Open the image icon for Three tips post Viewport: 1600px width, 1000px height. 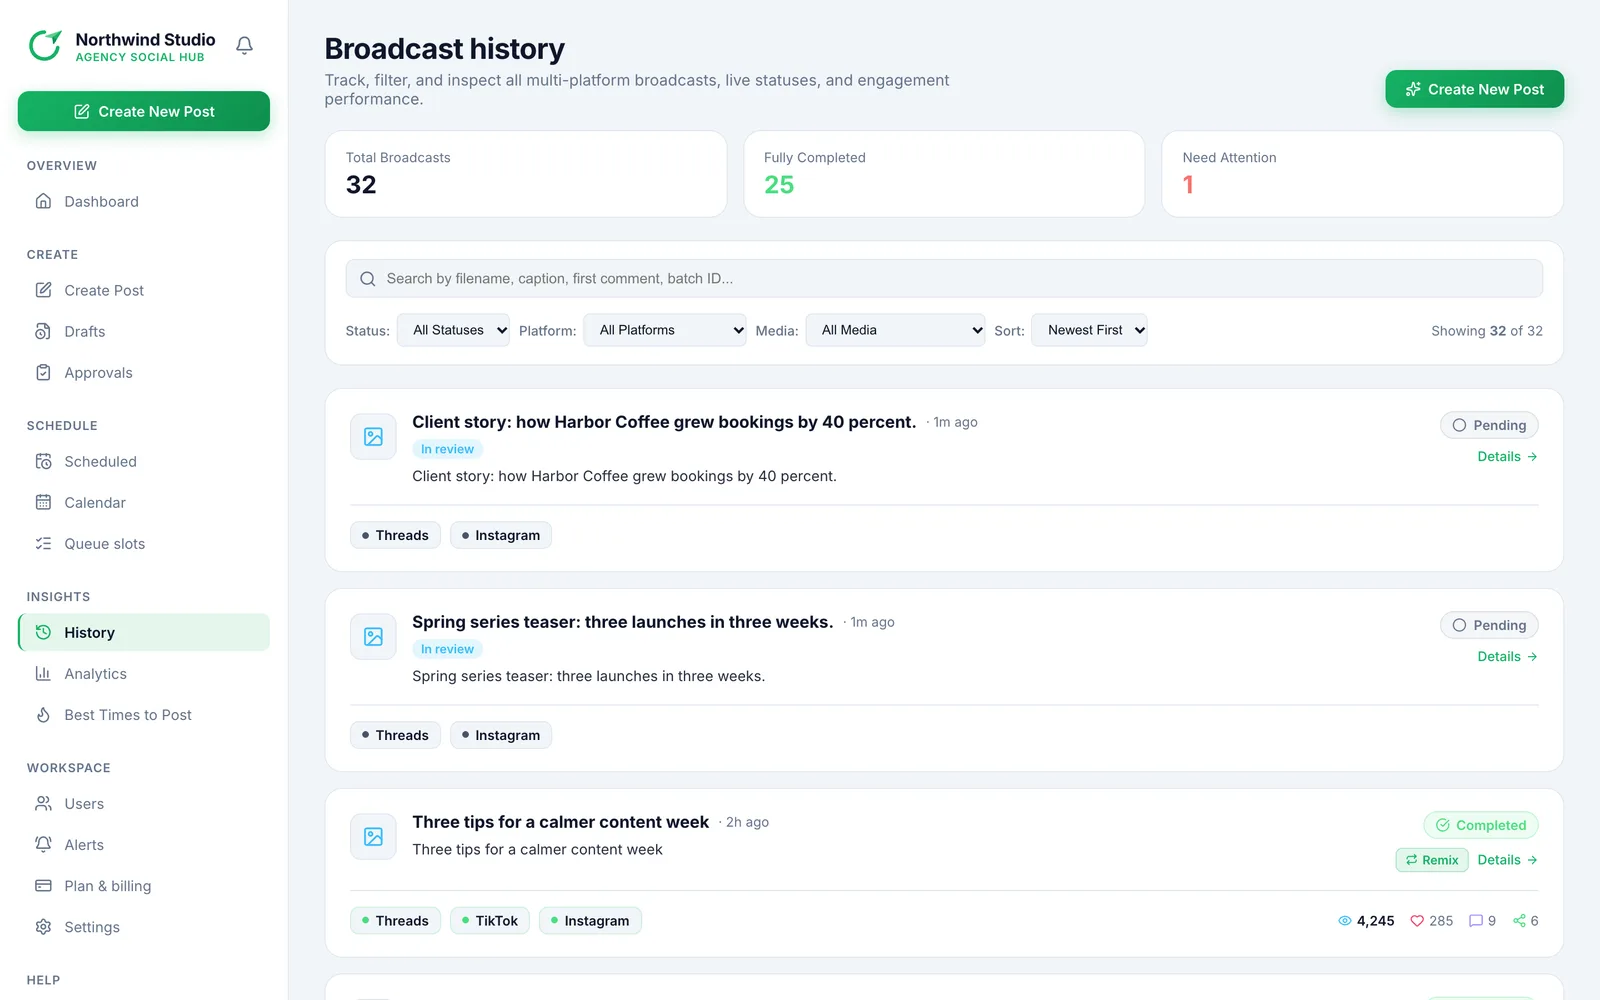pos(373,837)
